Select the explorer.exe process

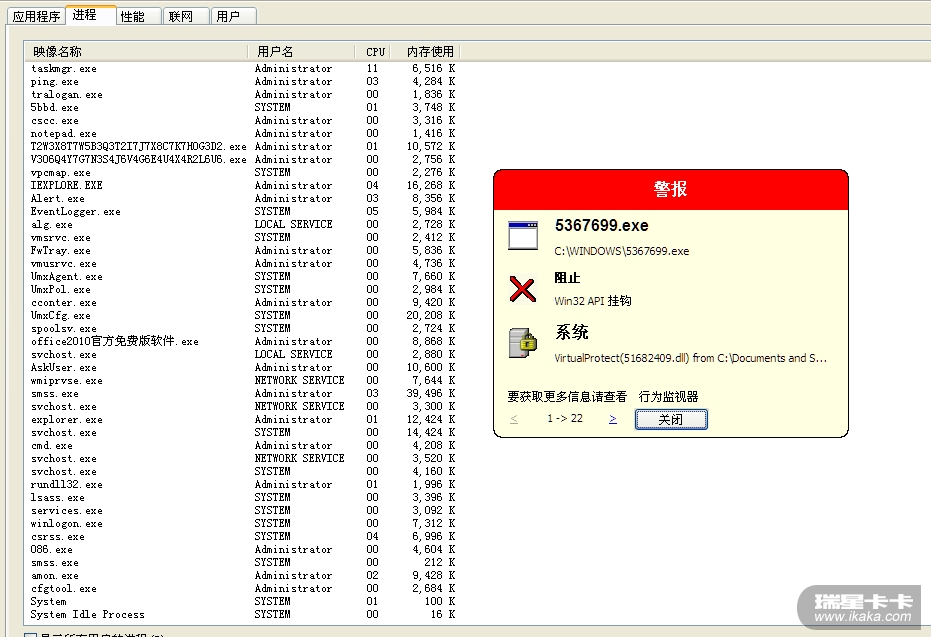(242, 420)
